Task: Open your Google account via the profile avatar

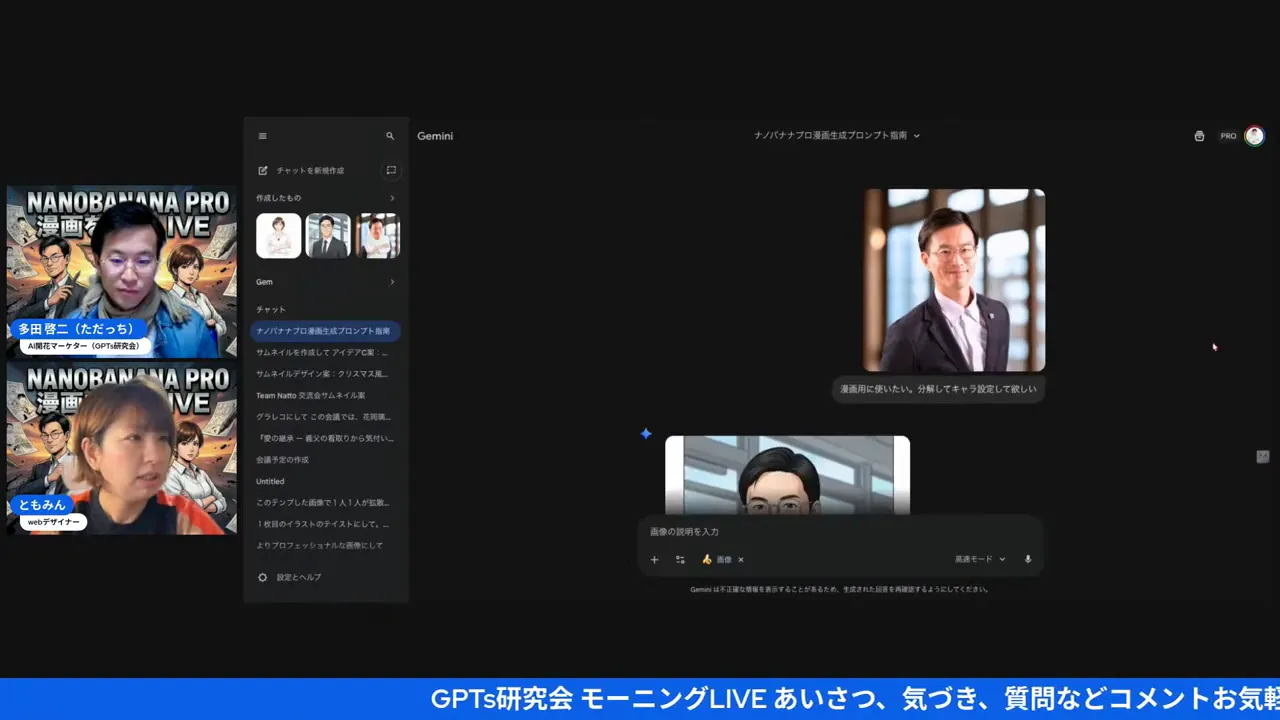Action: tap(1255, 135)
